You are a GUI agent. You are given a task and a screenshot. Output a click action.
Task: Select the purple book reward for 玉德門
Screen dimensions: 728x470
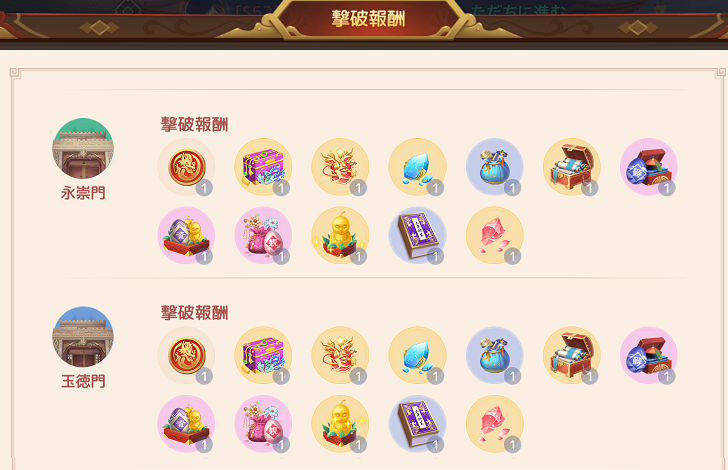tap(417, 424)
